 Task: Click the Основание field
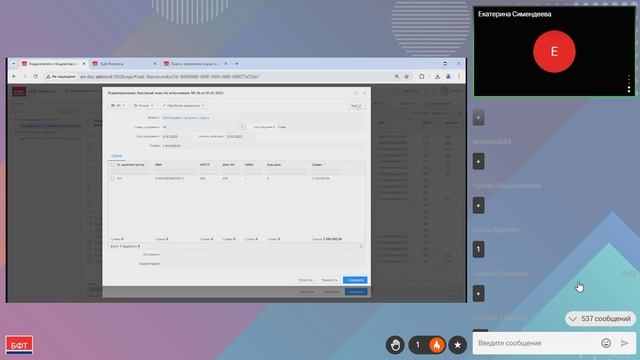click(263, 255)
